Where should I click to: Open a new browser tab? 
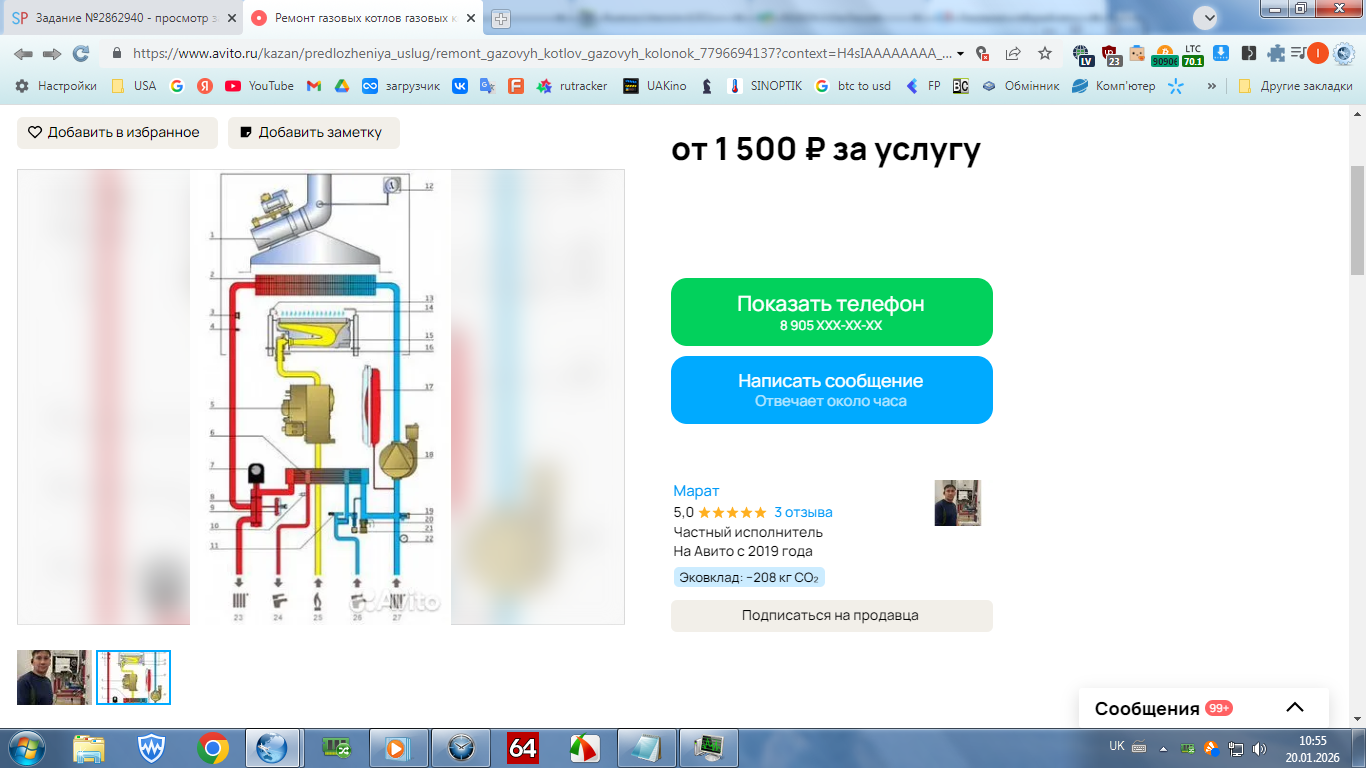coord(501,18)
